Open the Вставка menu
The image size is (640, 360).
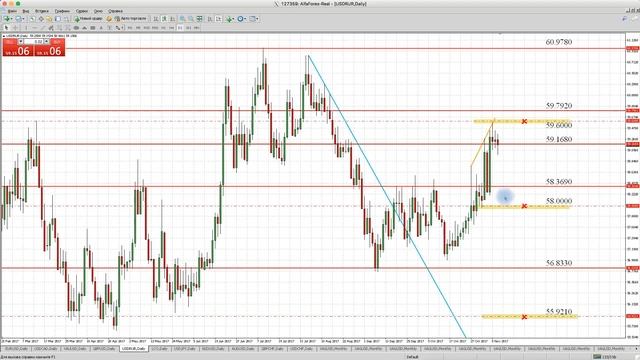[42, 11]
